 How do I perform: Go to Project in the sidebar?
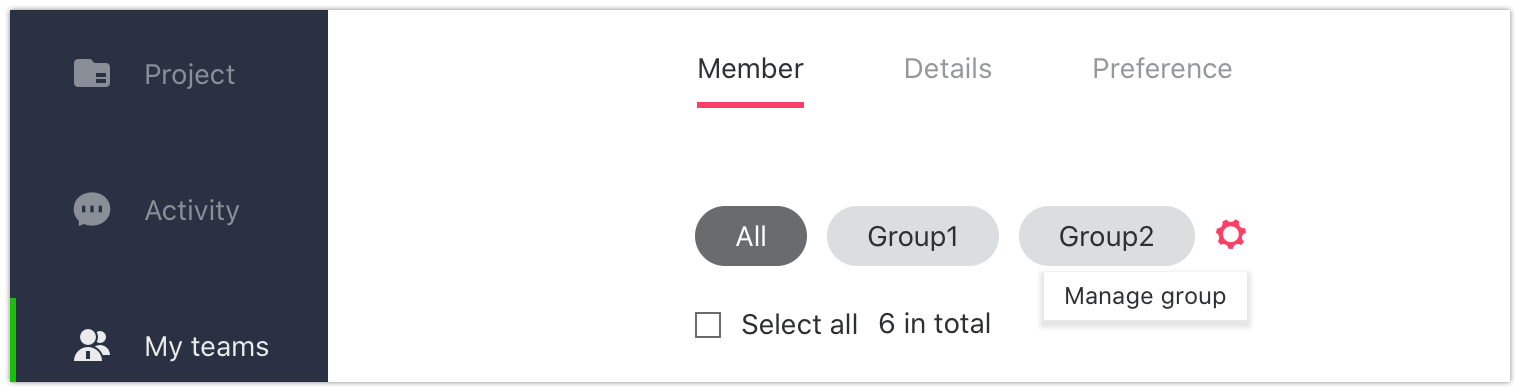(x=190, y=75)
